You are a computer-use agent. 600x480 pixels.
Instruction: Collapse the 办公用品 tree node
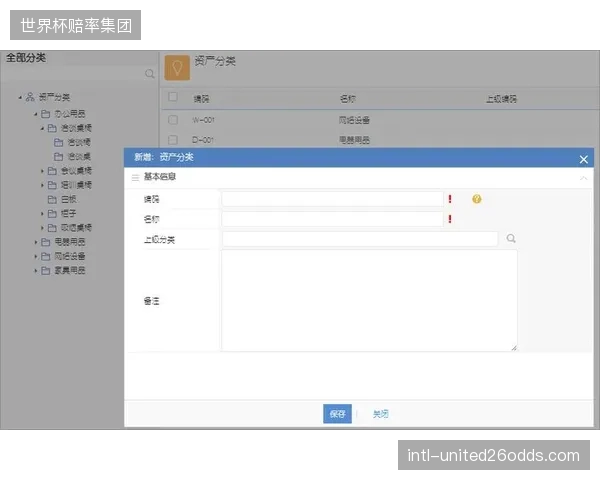pos(36,114)
